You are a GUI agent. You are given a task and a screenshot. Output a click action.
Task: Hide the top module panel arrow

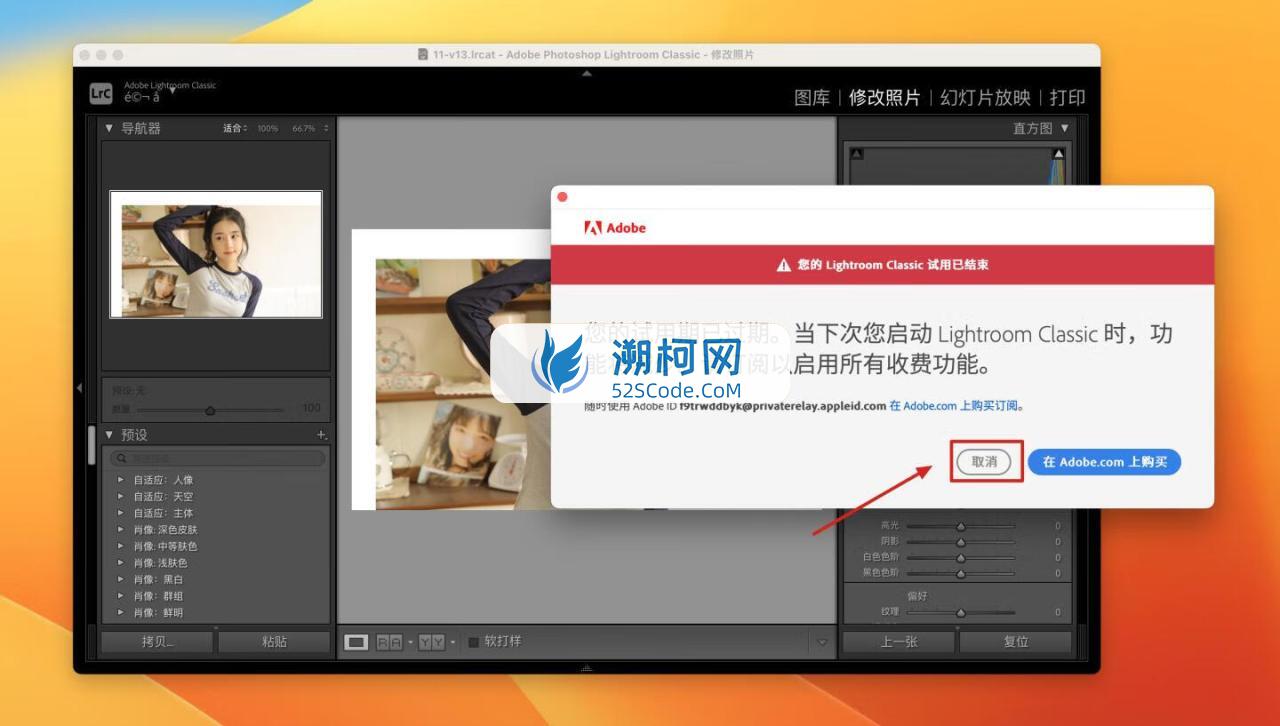[586, 73]
